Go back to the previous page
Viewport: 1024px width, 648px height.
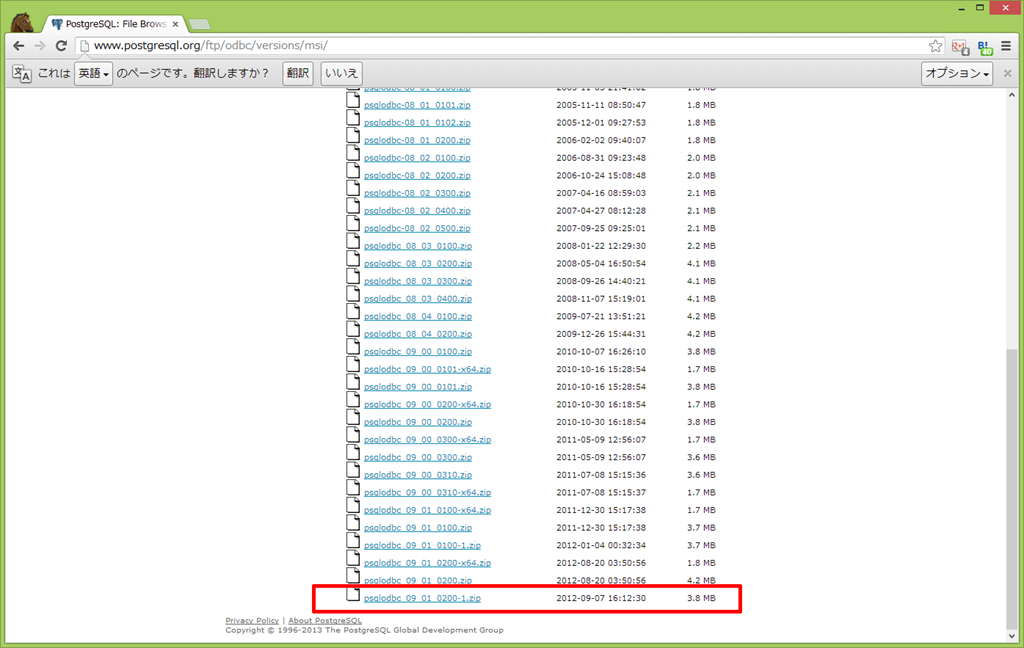[19, 46]
